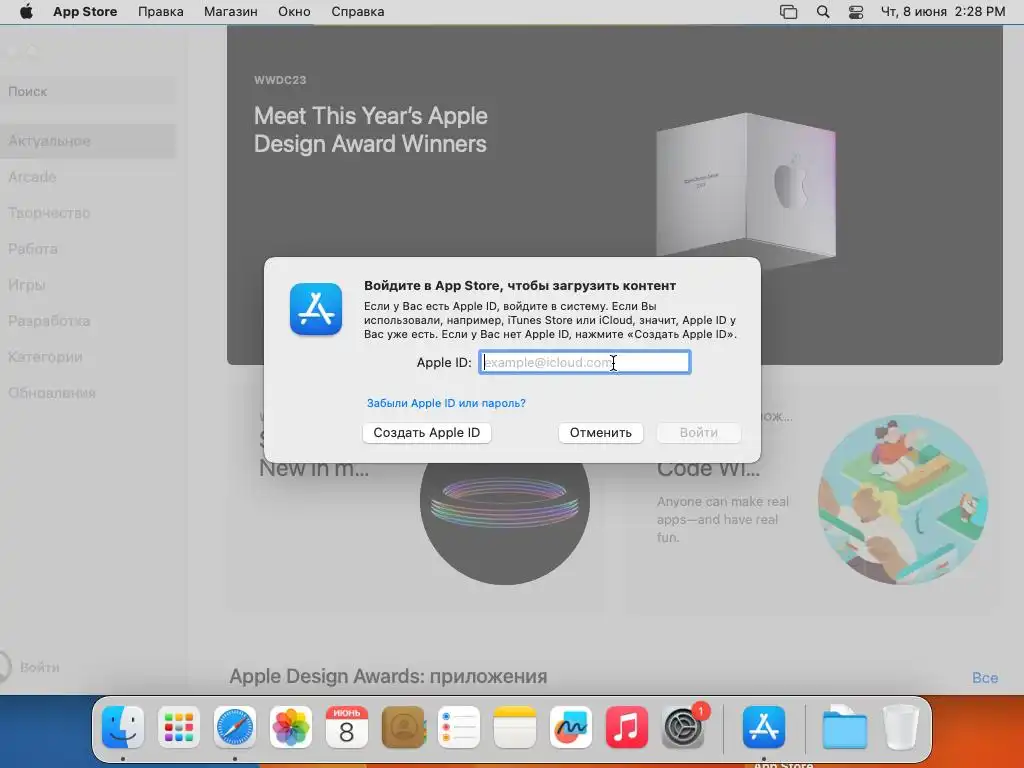Open the Trash in the Dock
1024x768 pixels.
tap(901, 726)
